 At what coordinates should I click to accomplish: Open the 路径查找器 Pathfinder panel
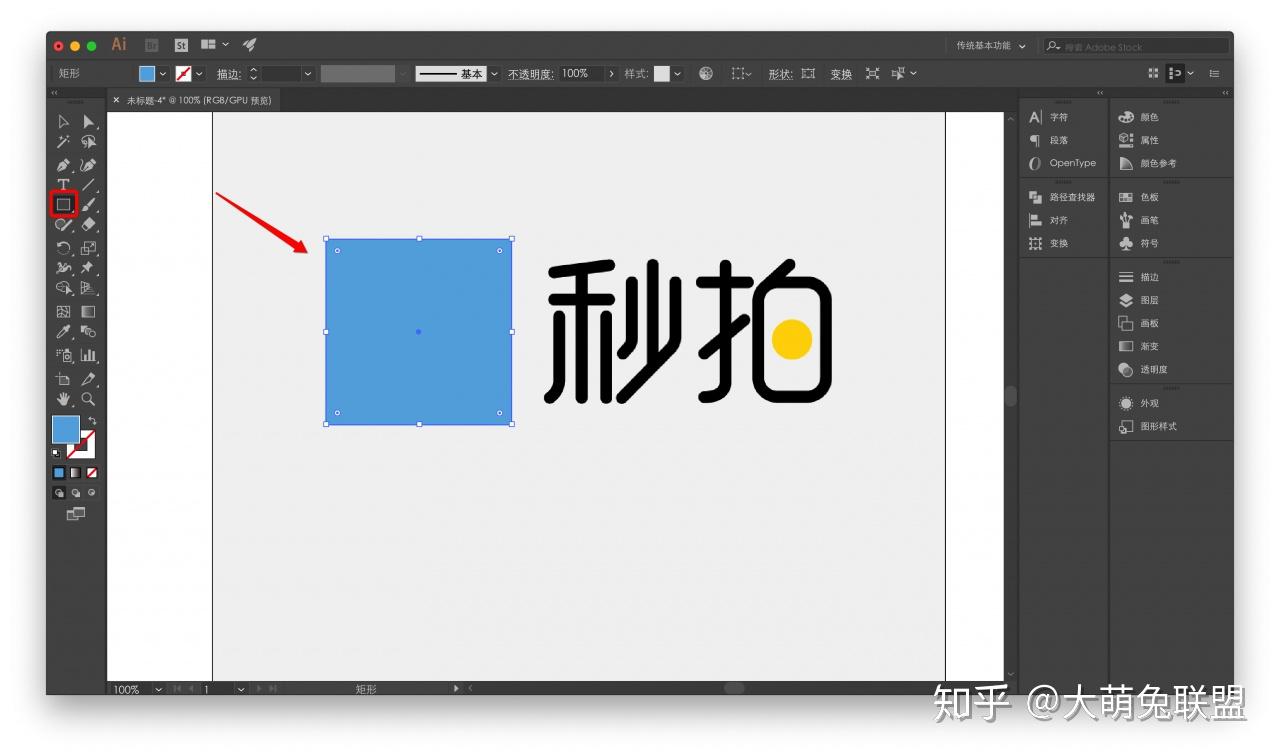(x=1063, y=197)
